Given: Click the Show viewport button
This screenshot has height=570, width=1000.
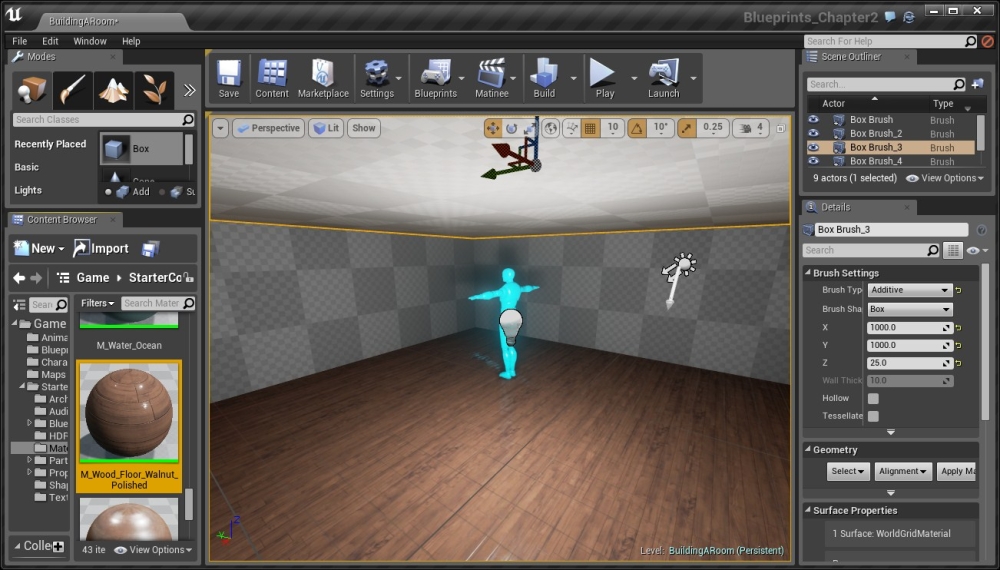Looking at the screenshot, I should tap(364, 128).
